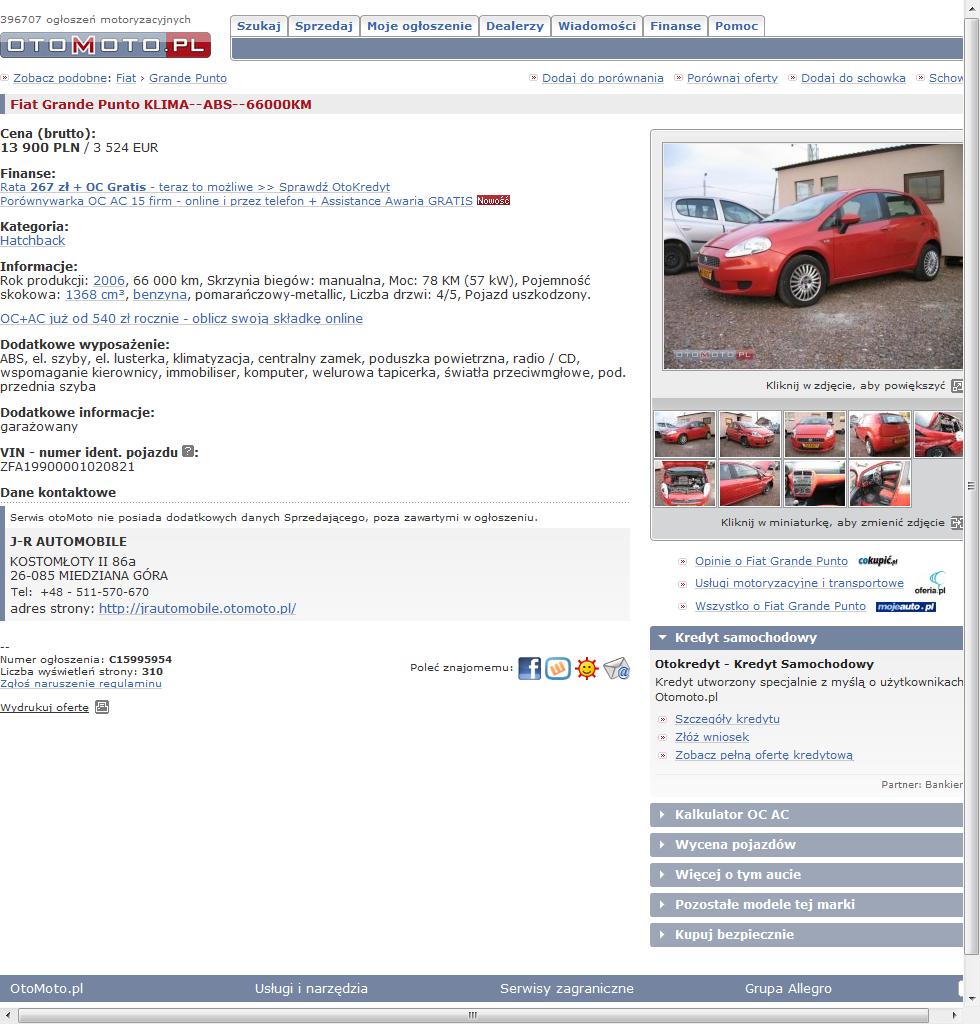The width and height of the screenshot is (980, 1024).
Task: Open the Finanse tab
Action: coord(675,26)
